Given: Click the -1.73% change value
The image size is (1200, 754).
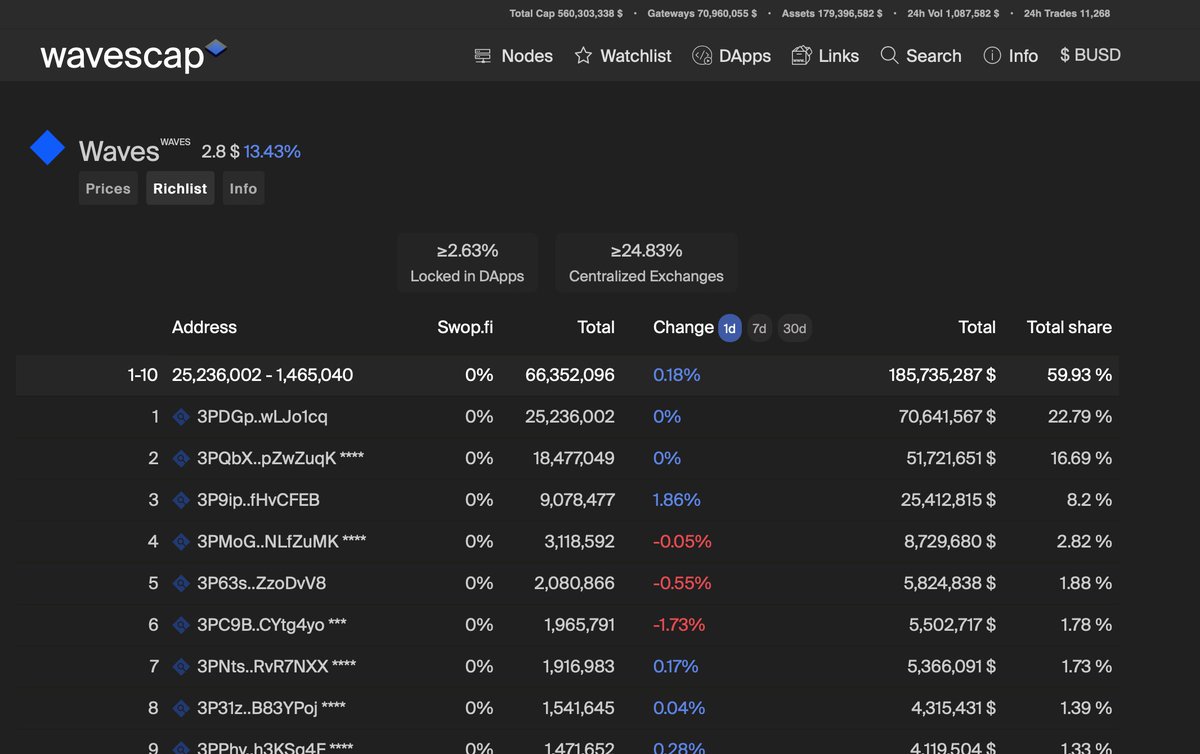Looking at the screenshot, I should 679,625.
